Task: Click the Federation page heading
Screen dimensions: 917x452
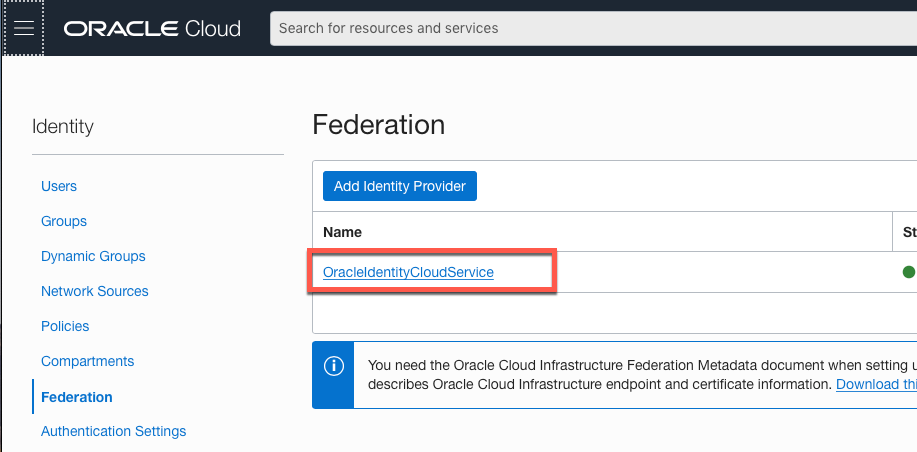Action: (x=378, y=125)
